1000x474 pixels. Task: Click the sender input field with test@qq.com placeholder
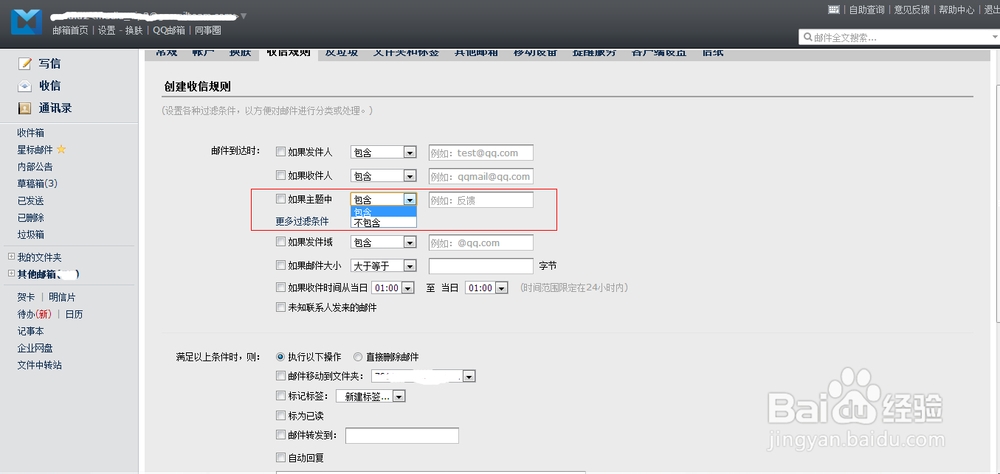(x=481, y=153)
